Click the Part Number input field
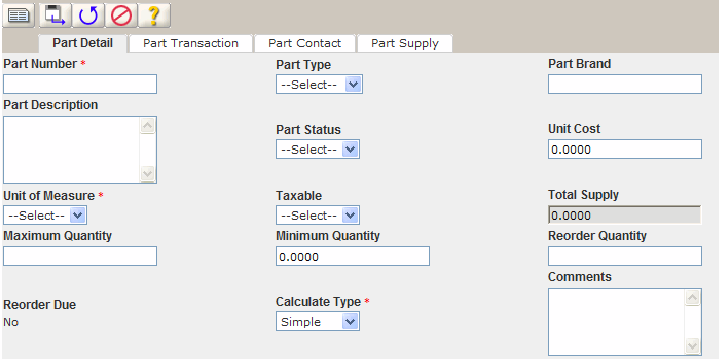This screenshot has height=360, width=719. [80, 84]
